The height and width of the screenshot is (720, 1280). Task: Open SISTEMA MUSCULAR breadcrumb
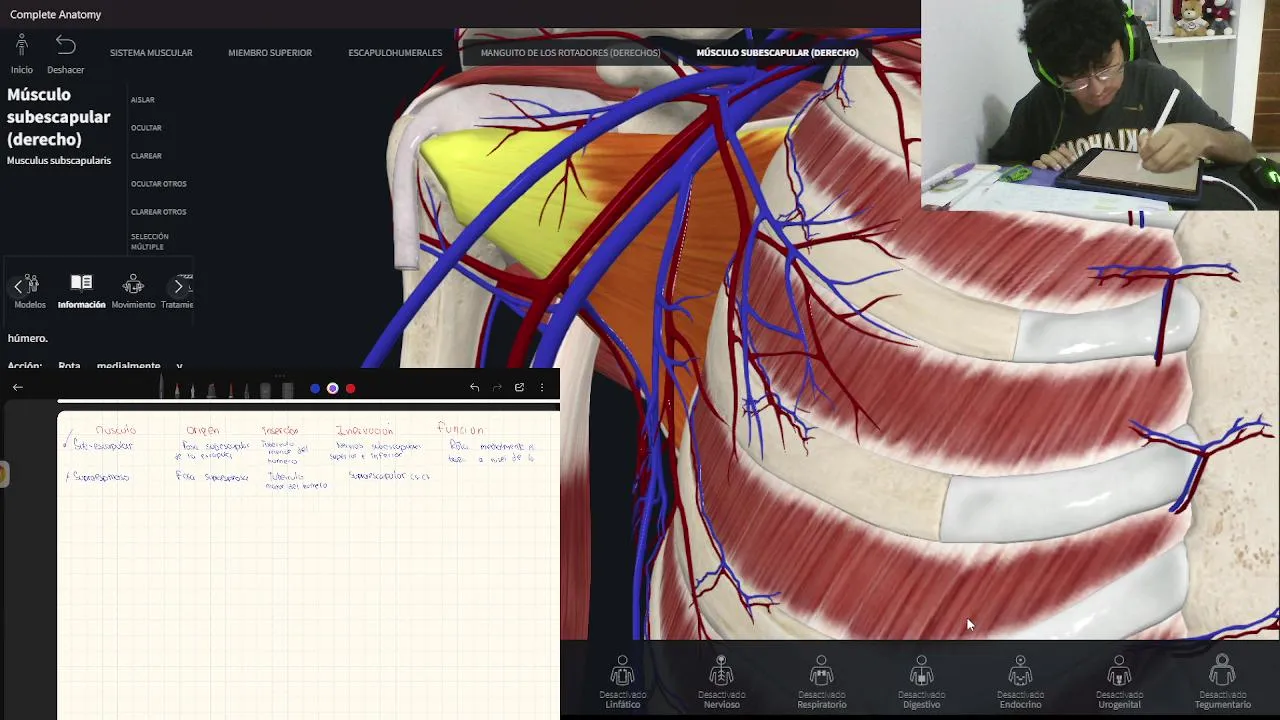pos(151,53)
